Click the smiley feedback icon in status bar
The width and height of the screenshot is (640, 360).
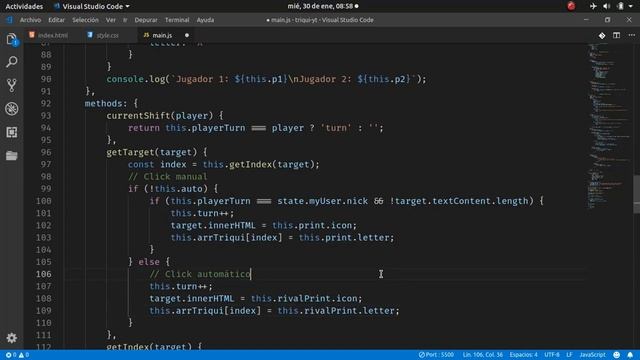617,355
